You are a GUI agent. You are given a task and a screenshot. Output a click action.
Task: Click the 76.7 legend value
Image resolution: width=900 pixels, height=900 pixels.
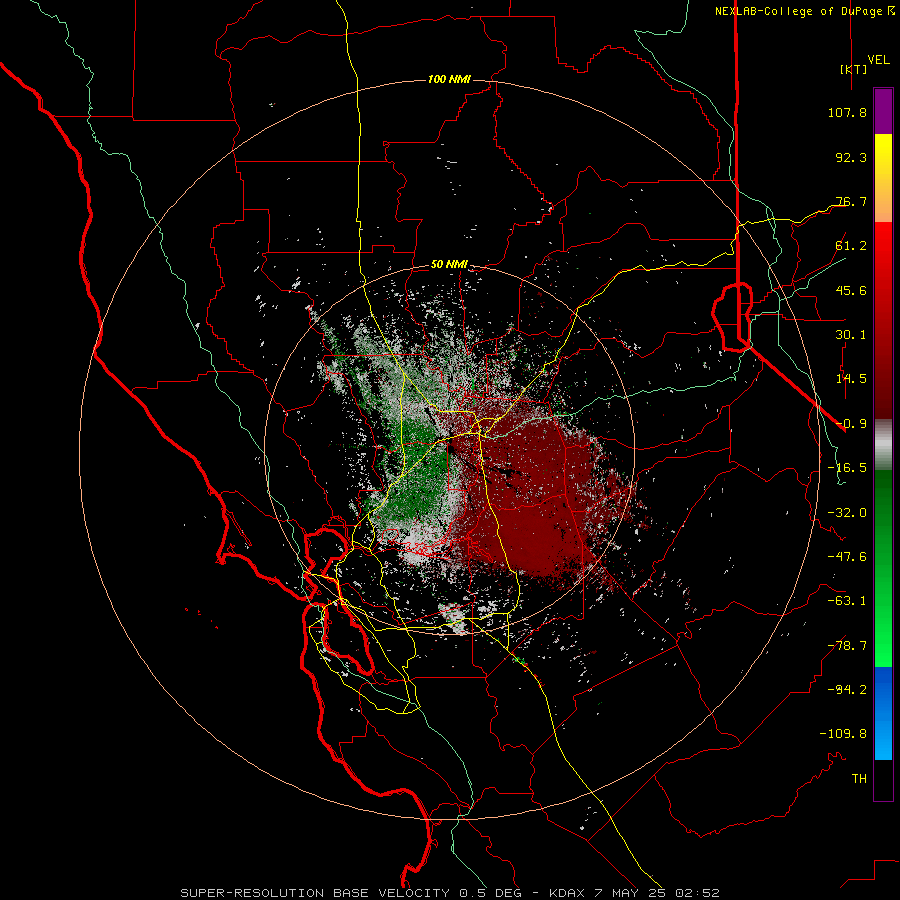851,201
